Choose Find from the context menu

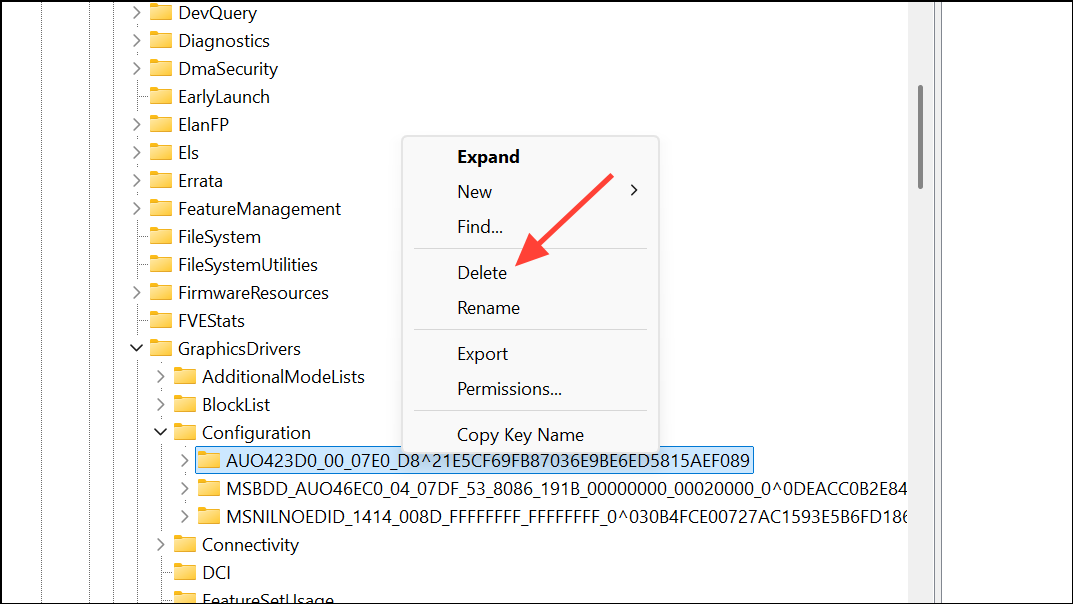click(479, 227)
